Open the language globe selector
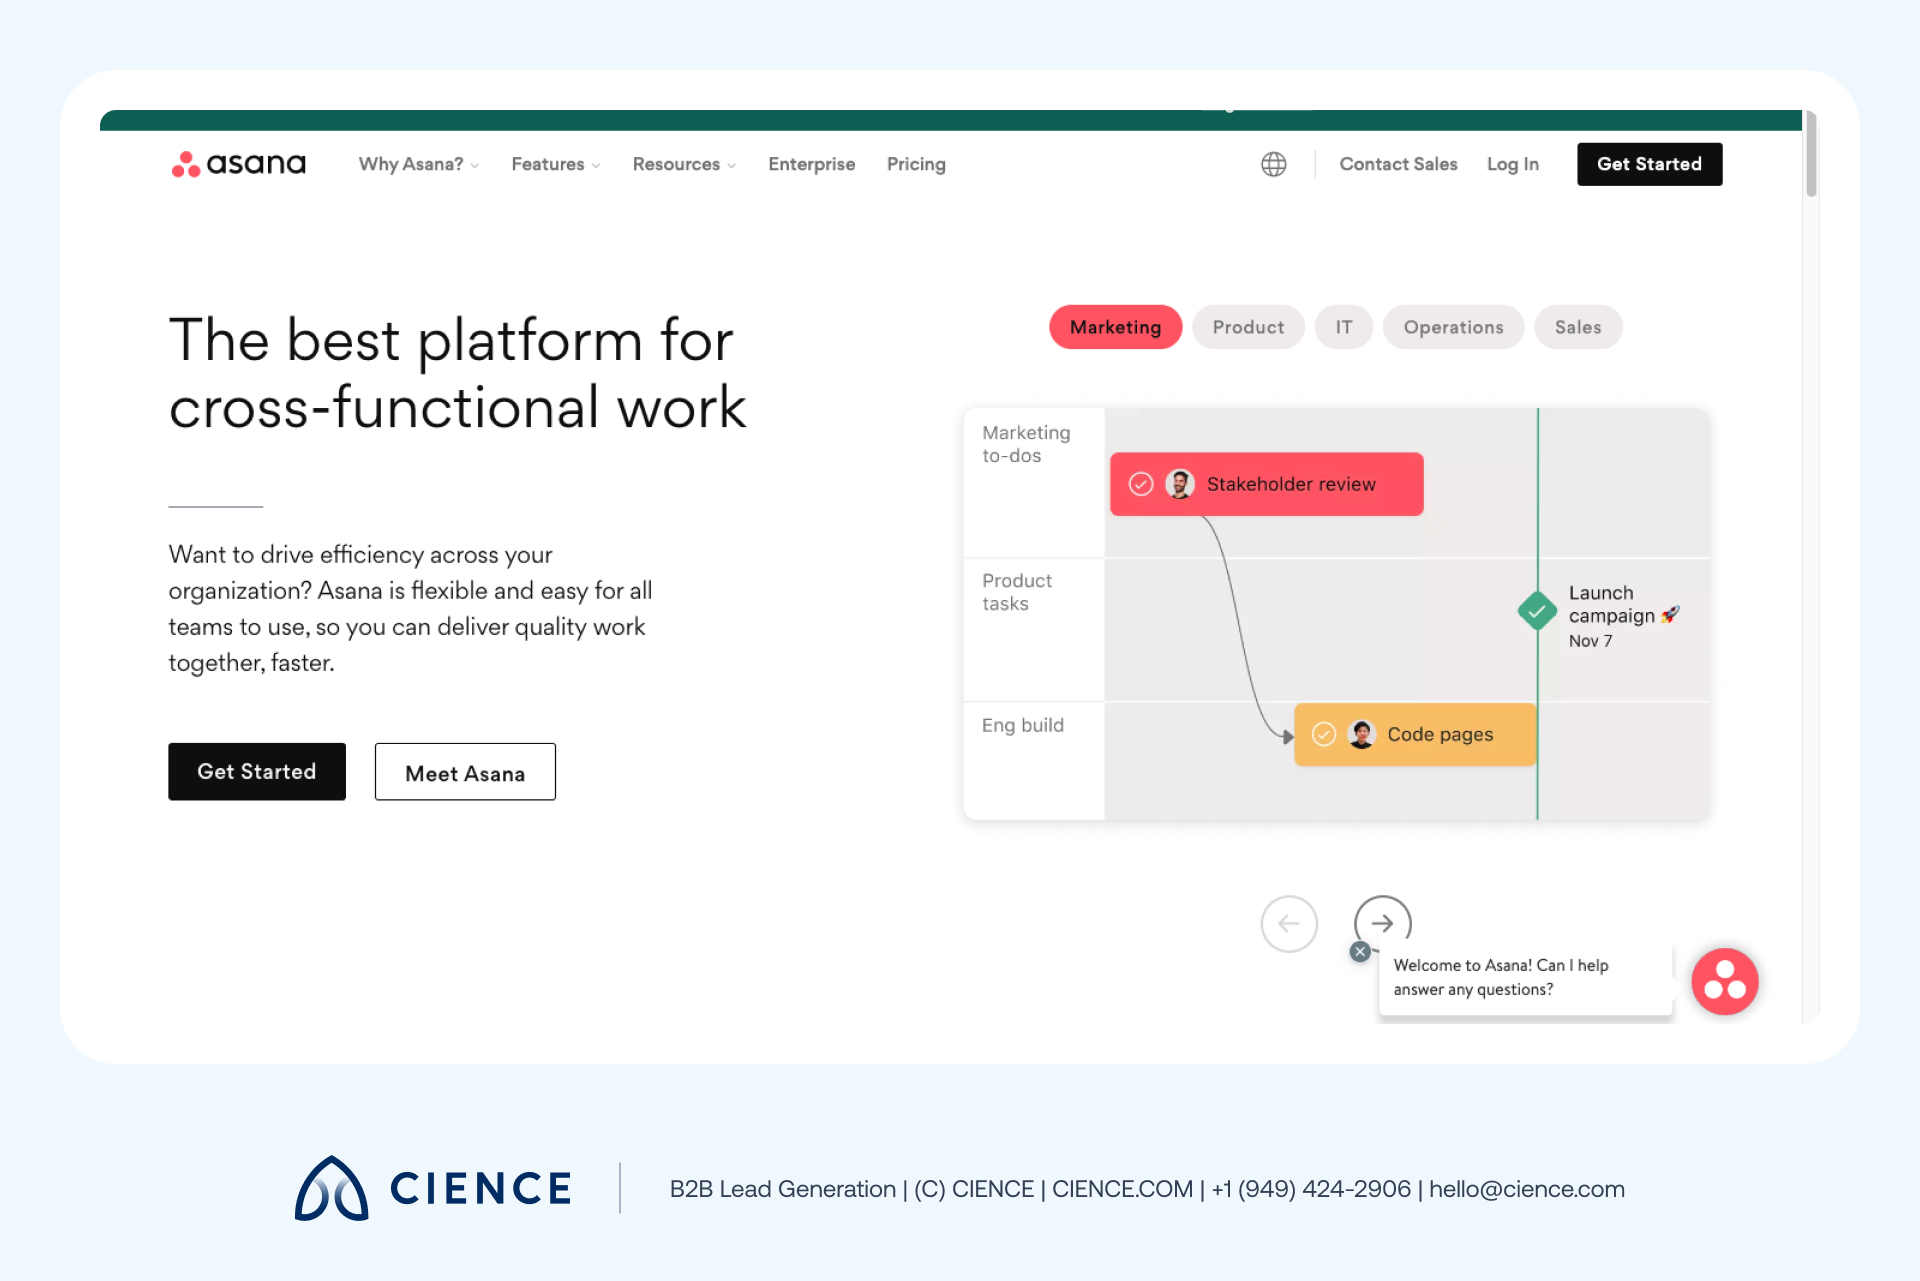Viewport: 1920px width, 1281px height. pos(1273,164)
